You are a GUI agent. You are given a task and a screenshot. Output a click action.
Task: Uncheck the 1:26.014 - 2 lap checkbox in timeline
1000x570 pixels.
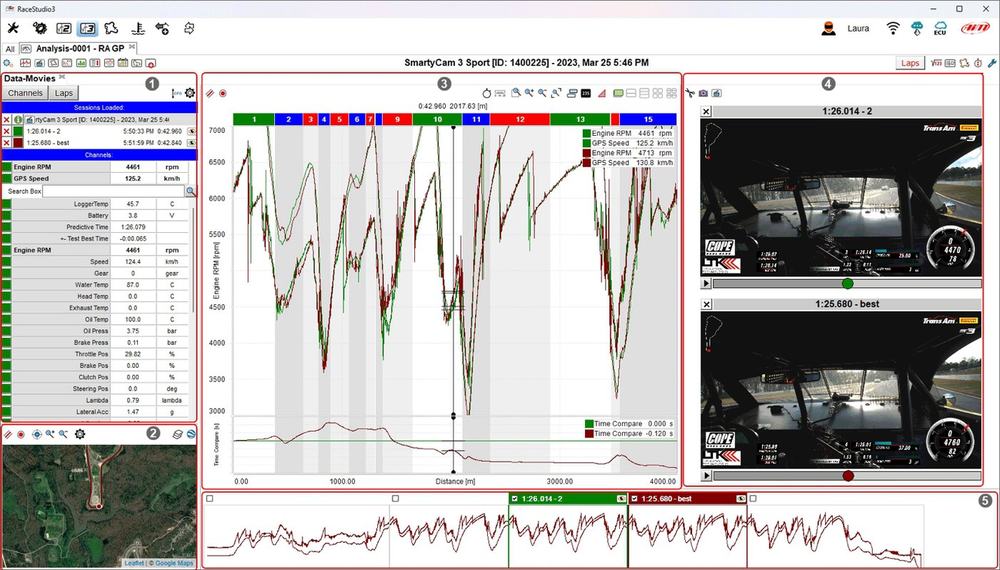coord(515,499)
